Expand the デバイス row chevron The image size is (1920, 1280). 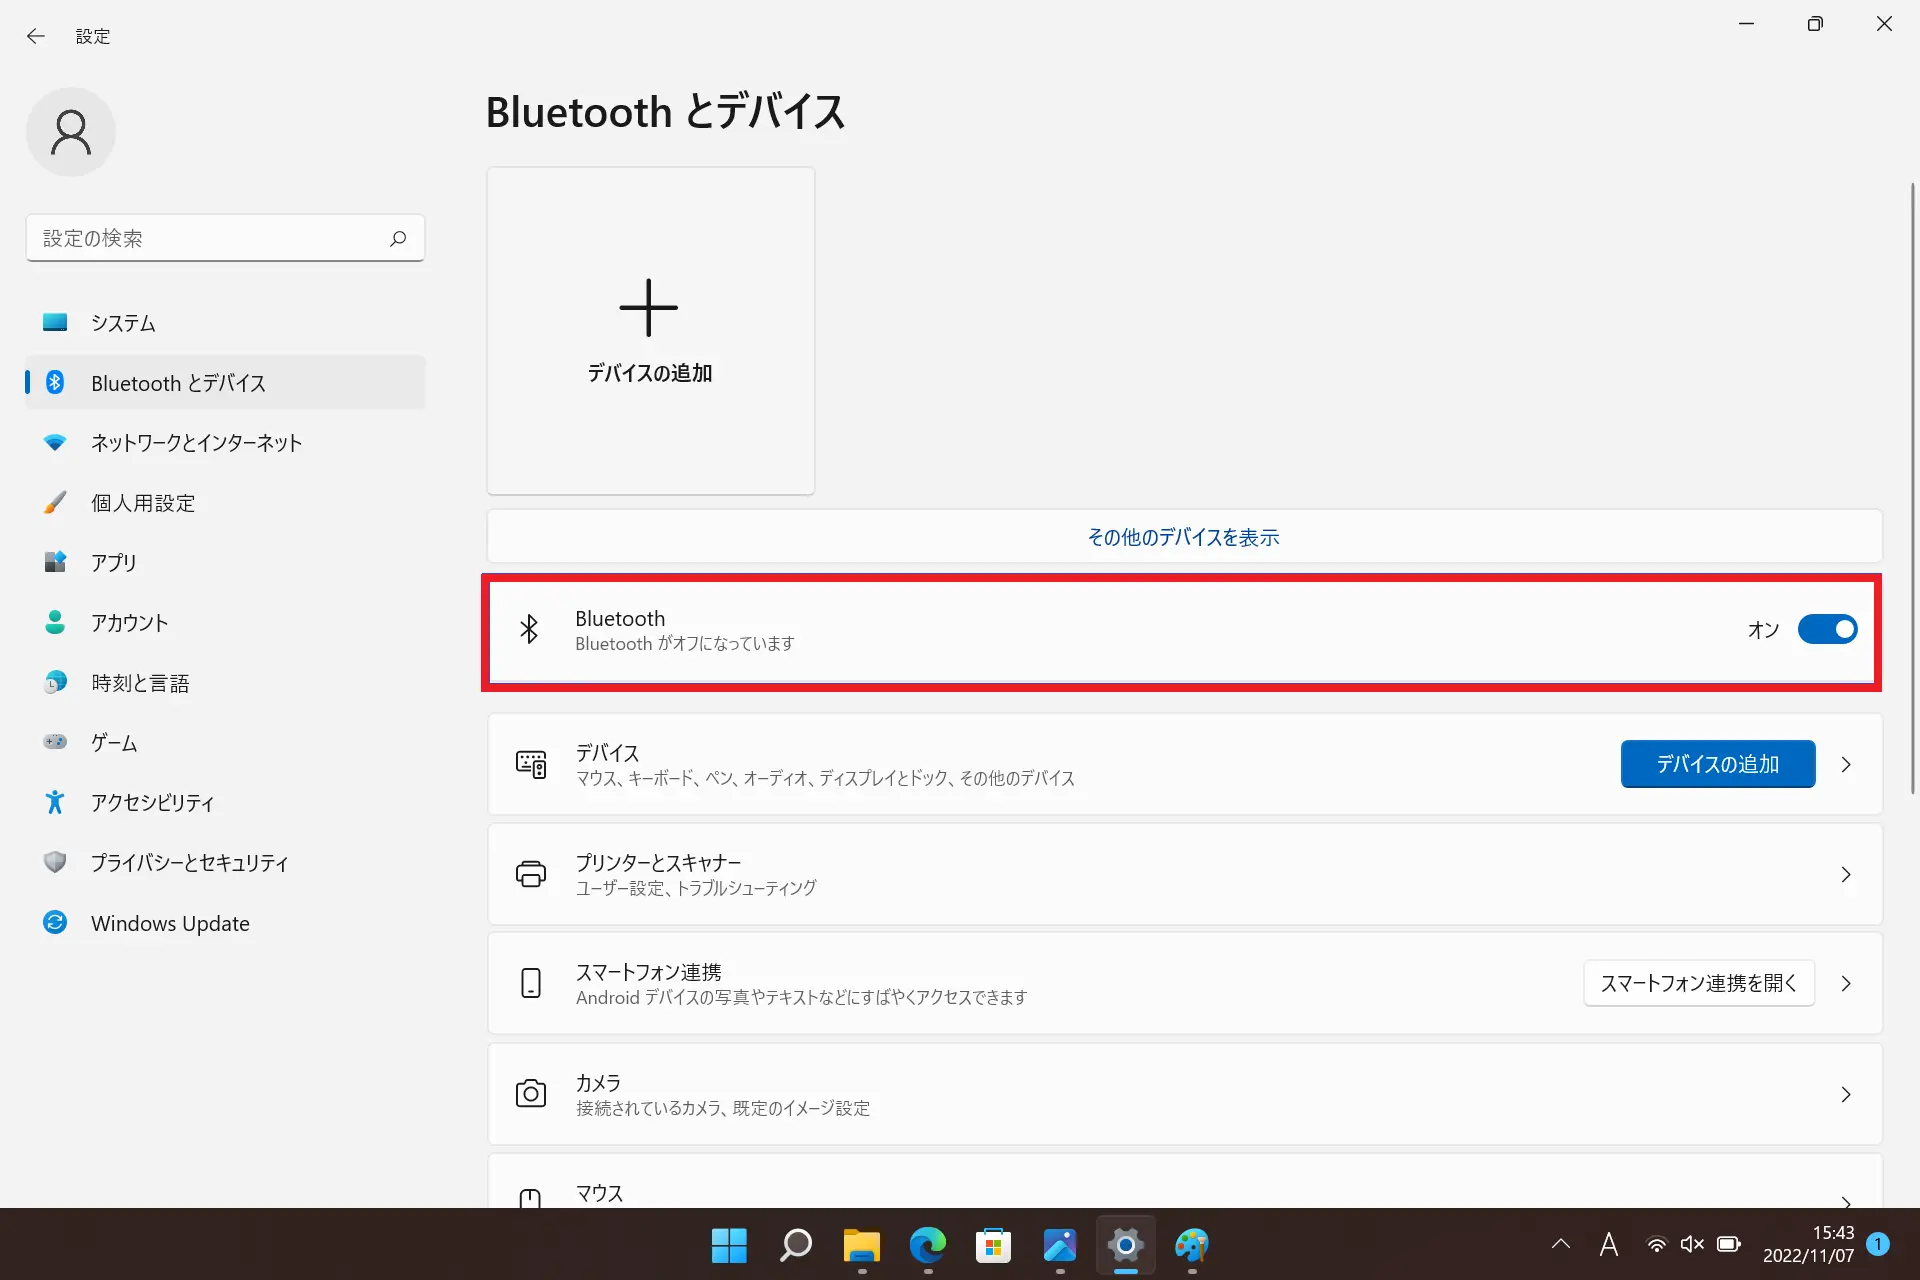coord(1846,764)
